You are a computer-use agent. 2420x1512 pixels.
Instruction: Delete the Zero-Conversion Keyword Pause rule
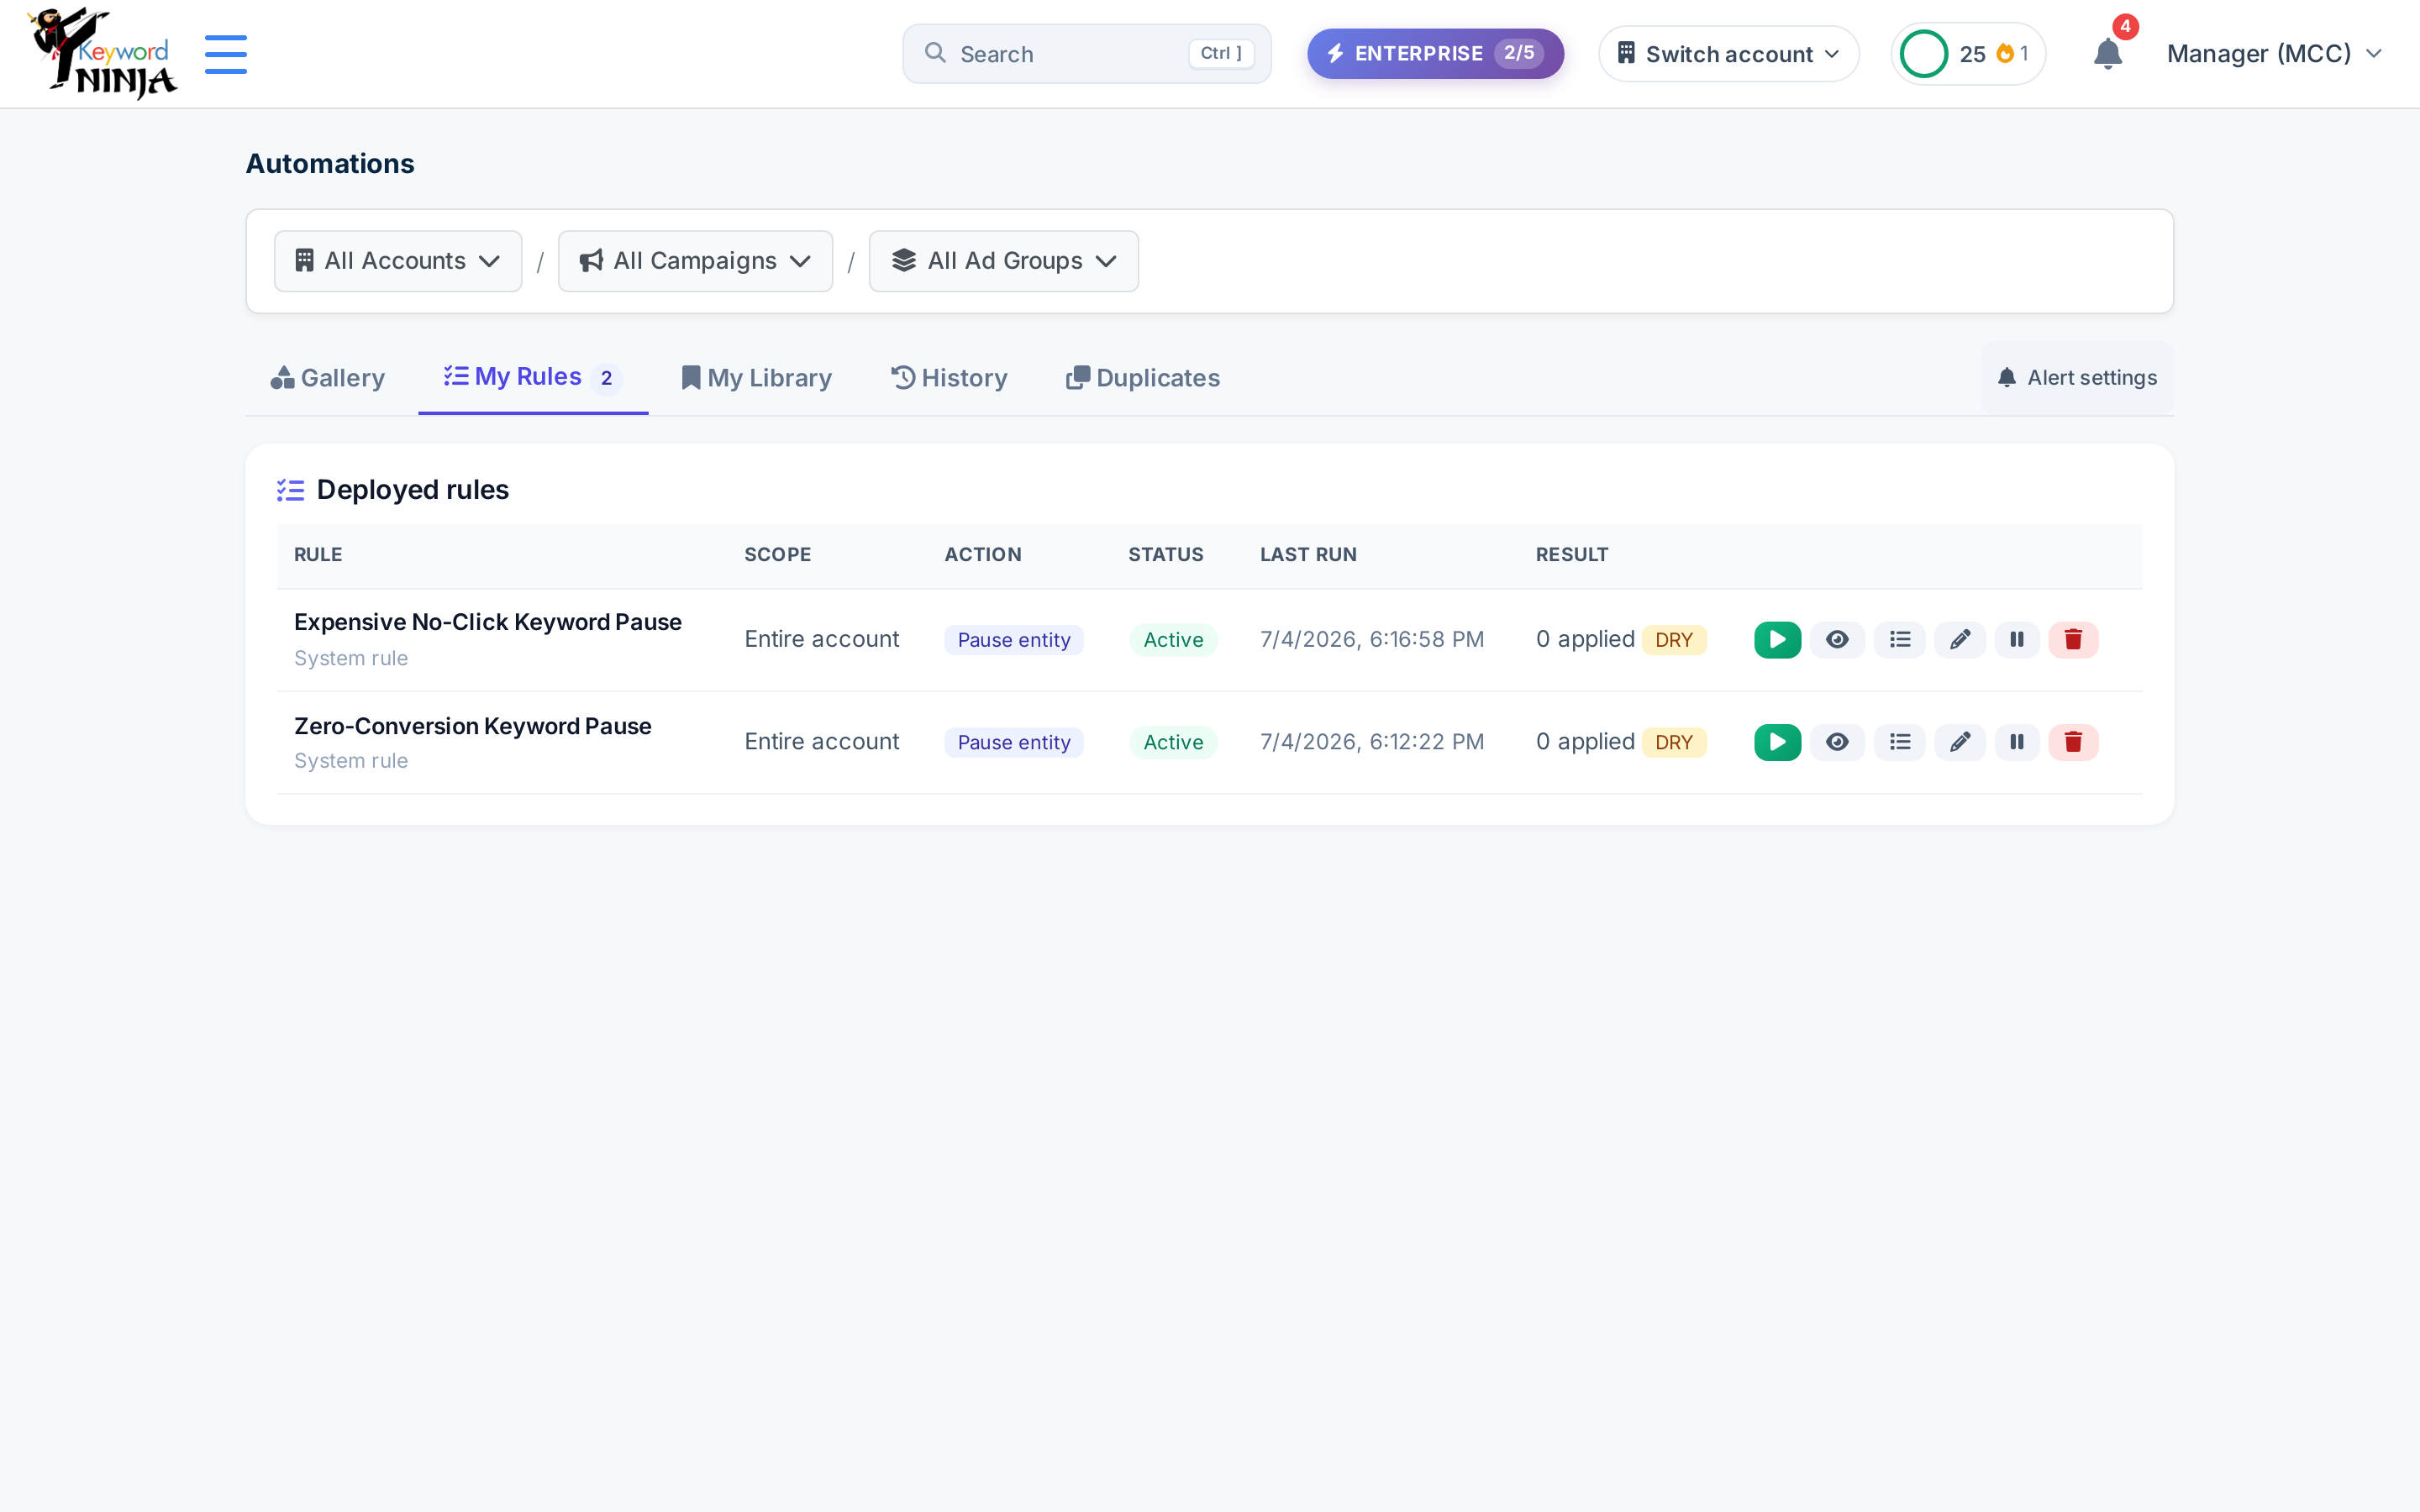coord(2073,742)
